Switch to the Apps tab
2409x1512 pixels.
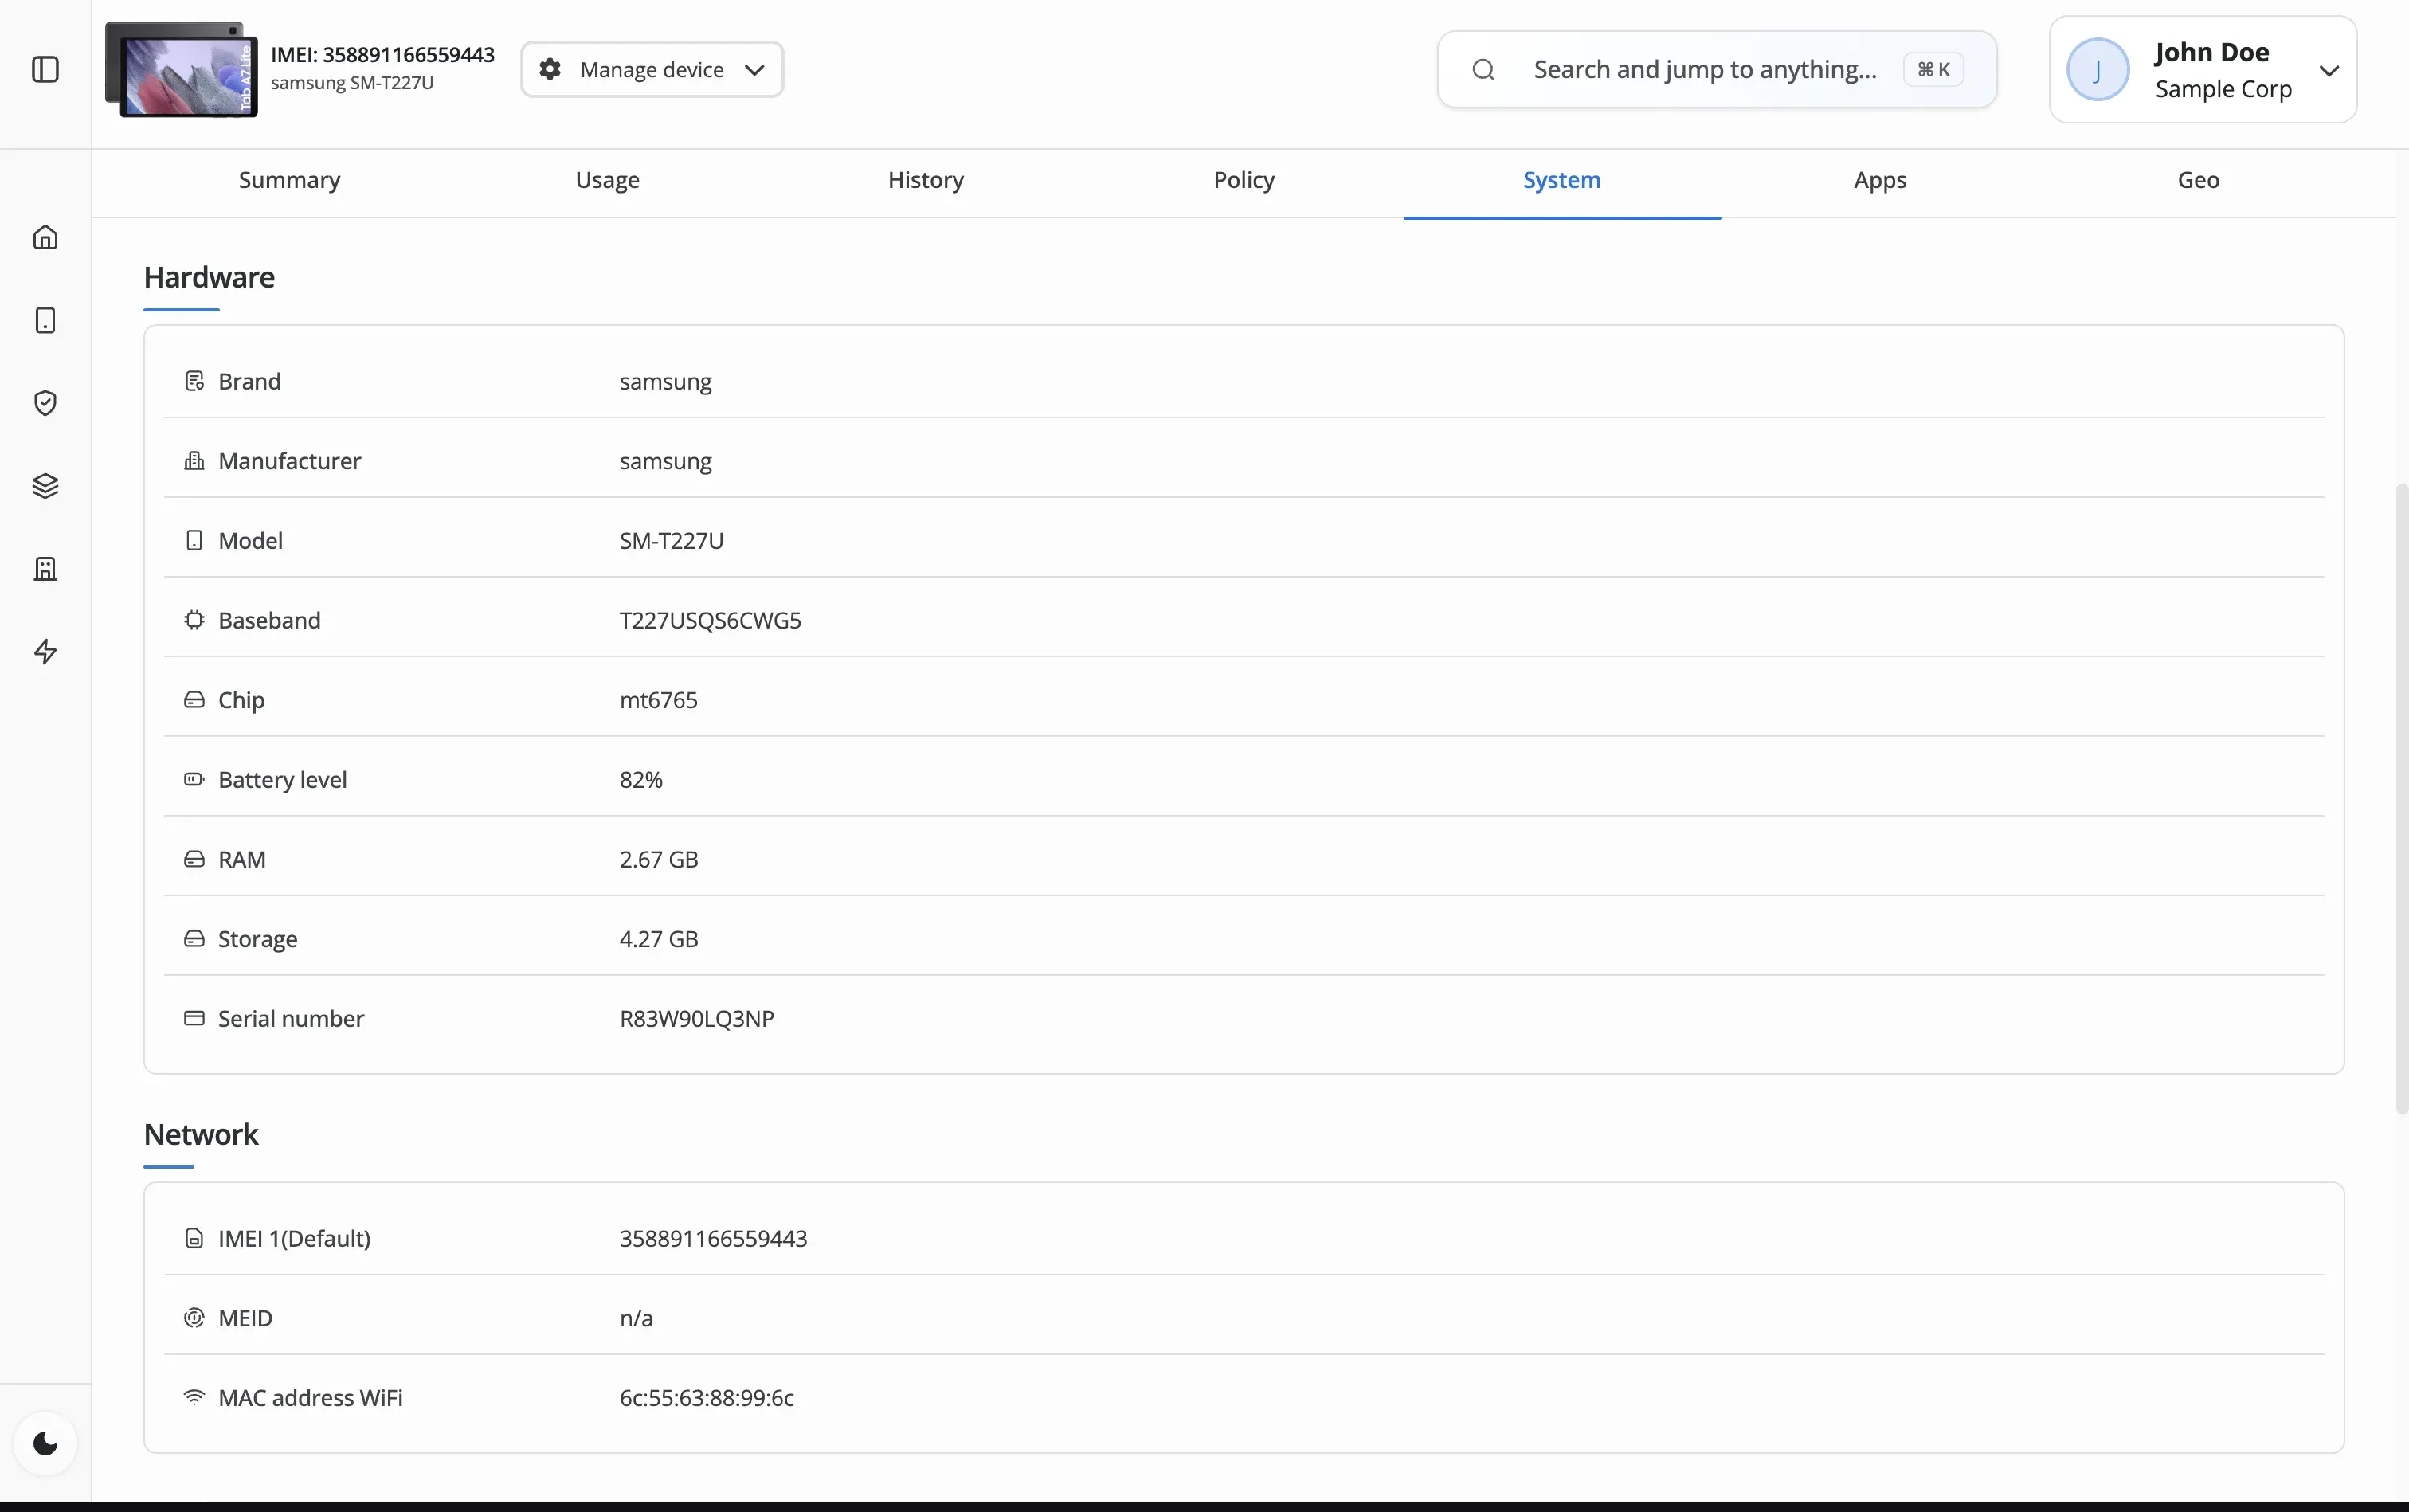(x=1879, y=180)
